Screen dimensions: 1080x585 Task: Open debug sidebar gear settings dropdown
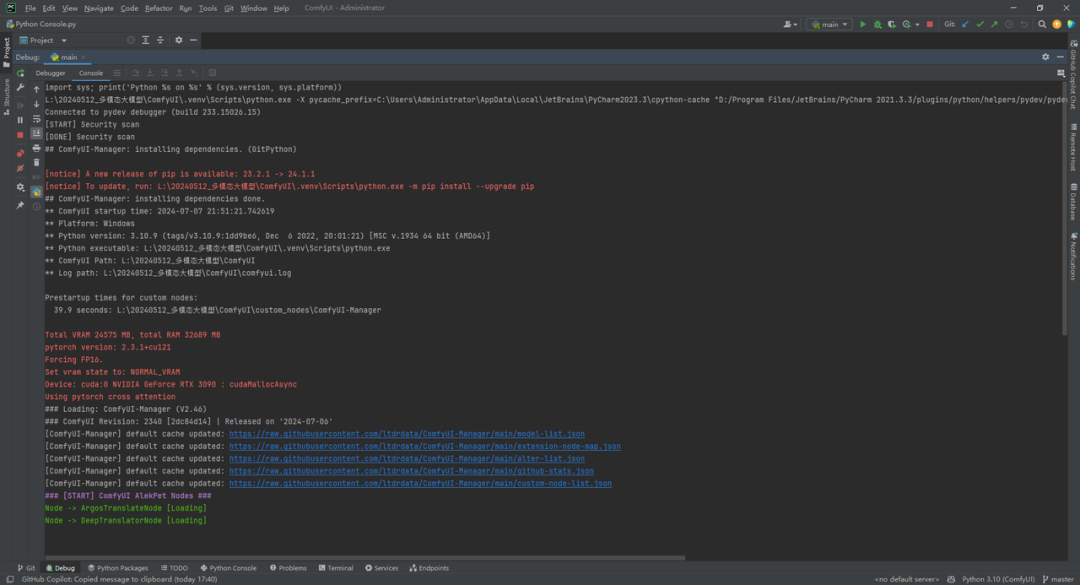pos(20,187)
